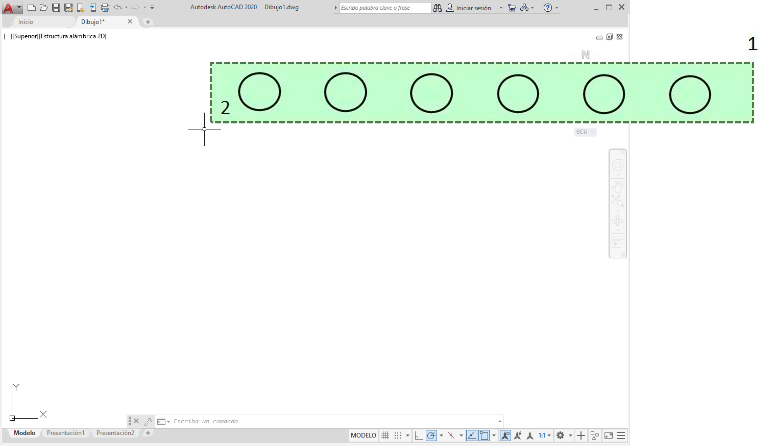Close the drawing viewport window
This screenshot has width=759, height=446.
[x=620, y=37]
